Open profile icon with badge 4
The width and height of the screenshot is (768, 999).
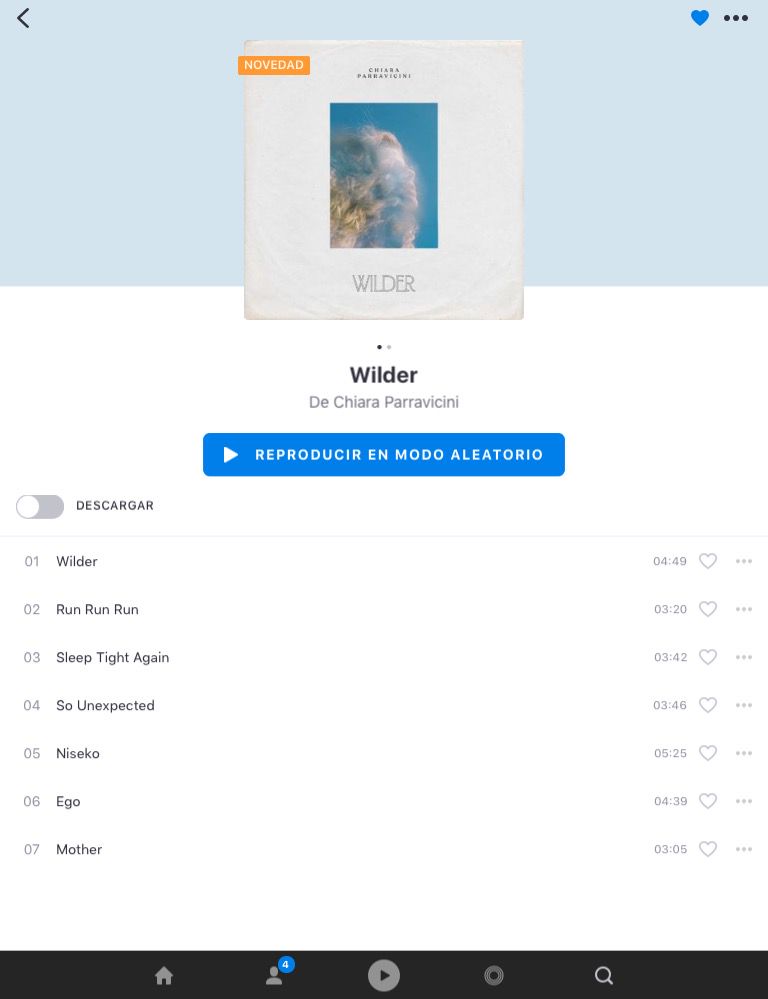point(276,974)
